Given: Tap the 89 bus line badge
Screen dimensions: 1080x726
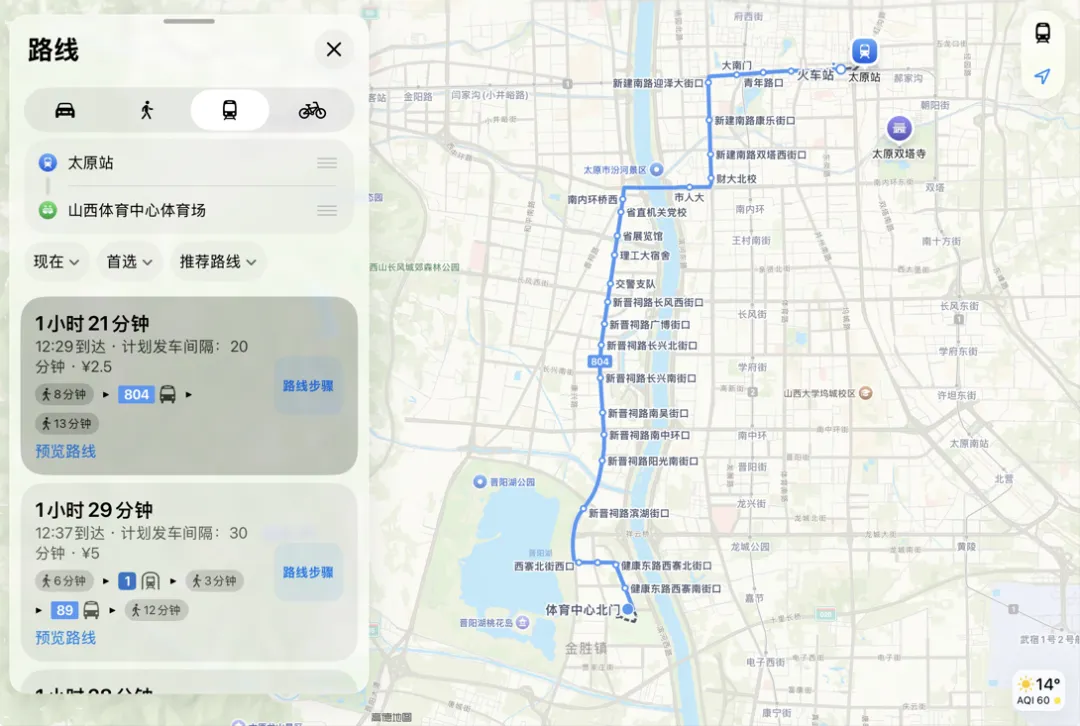Looking at the screenshot, I should (65, 610).
